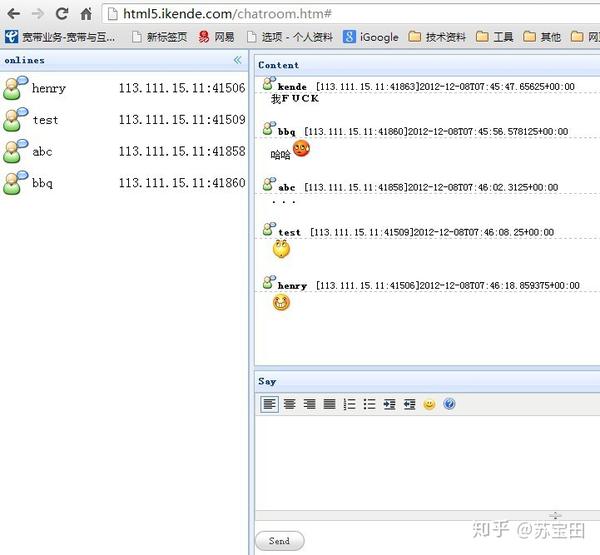Click the 我FUCK message text
600x555 pixels.
tap(295, 99)
